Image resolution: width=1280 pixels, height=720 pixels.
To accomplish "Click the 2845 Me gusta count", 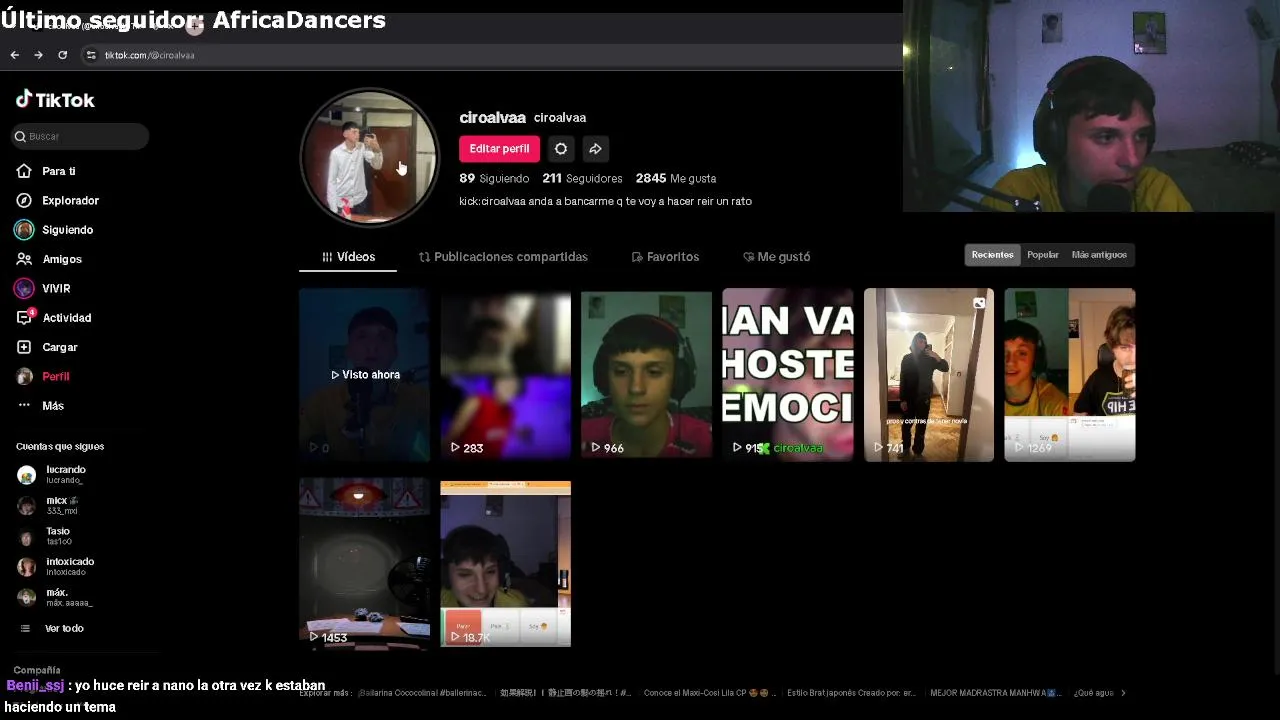I will 676,178.
